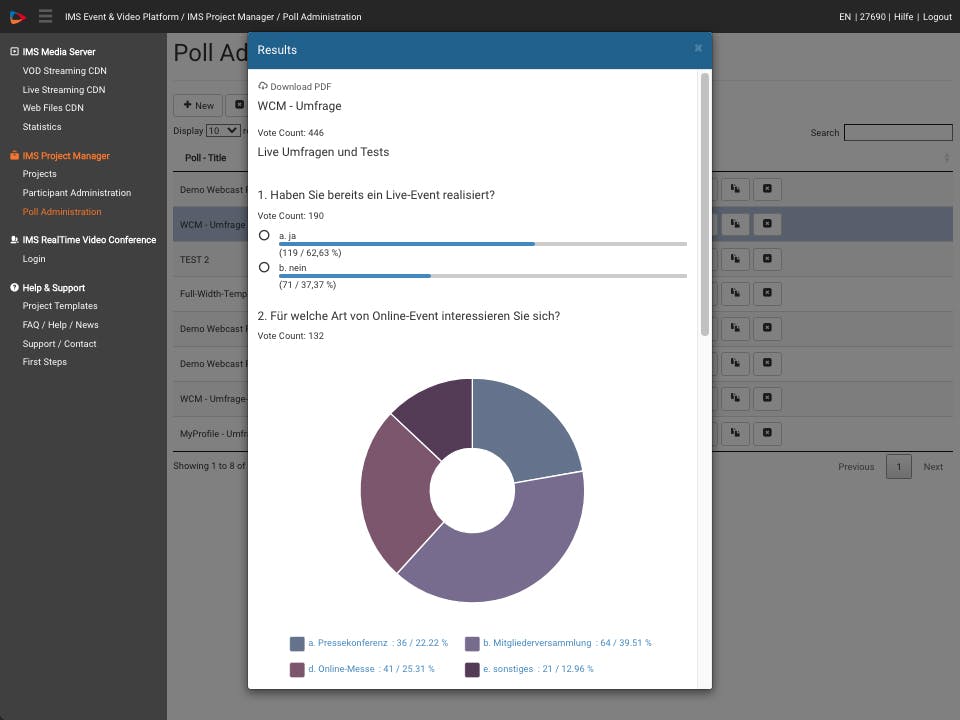This screenshot has height=720, width=960.
Task: Click the delete icon in TEST 2 row
Action: (x=767, y=258)
